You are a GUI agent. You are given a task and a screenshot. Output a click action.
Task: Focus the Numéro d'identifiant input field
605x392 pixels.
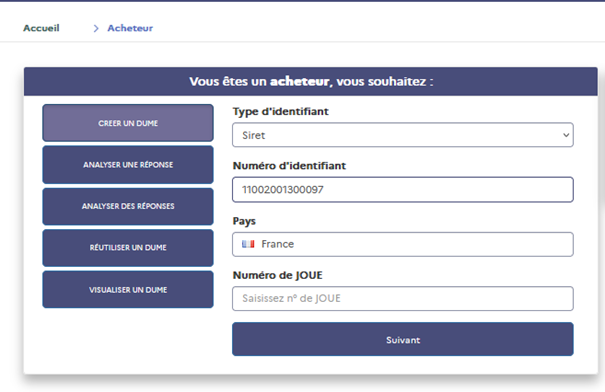point(403,189)
